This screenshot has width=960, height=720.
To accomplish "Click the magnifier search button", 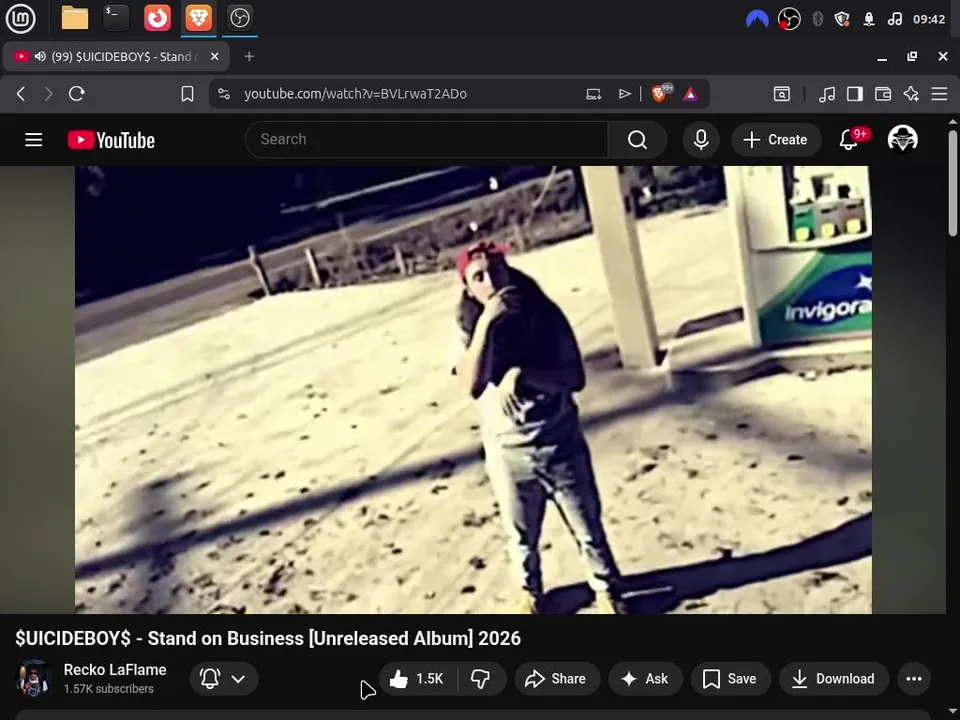I will pyautogui.click(x=637, y=140).
